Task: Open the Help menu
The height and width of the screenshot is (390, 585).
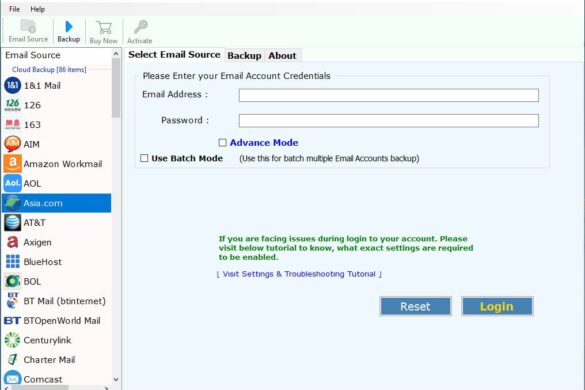Action: coord(37,9)
